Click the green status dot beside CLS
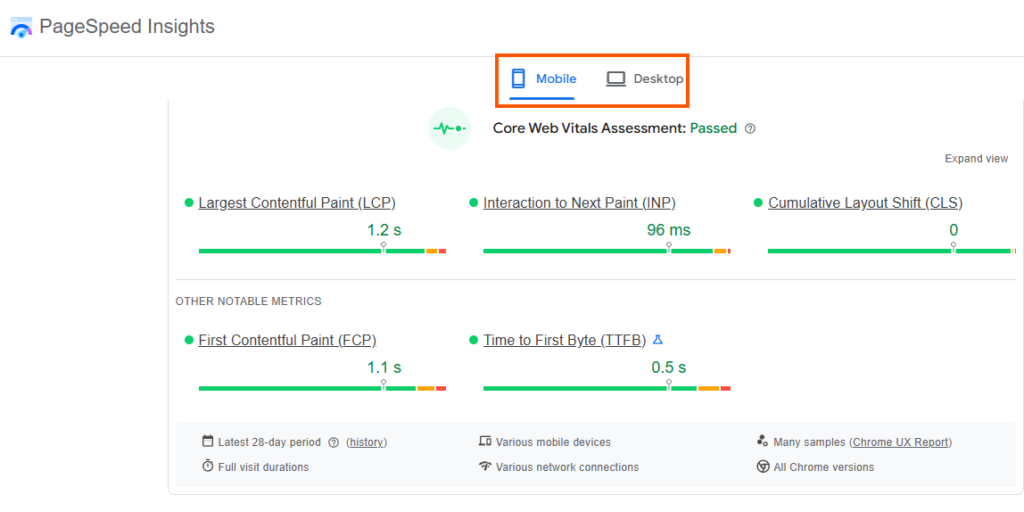 [758, 202]
